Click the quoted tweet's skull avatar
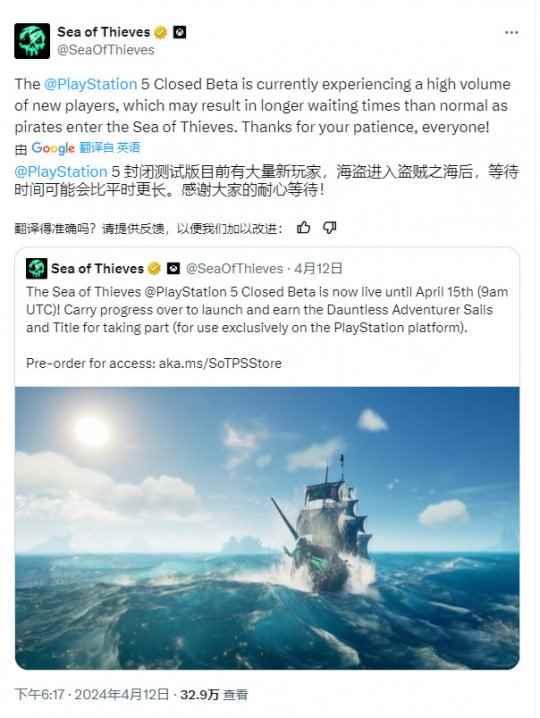 [x=36, y=268]
